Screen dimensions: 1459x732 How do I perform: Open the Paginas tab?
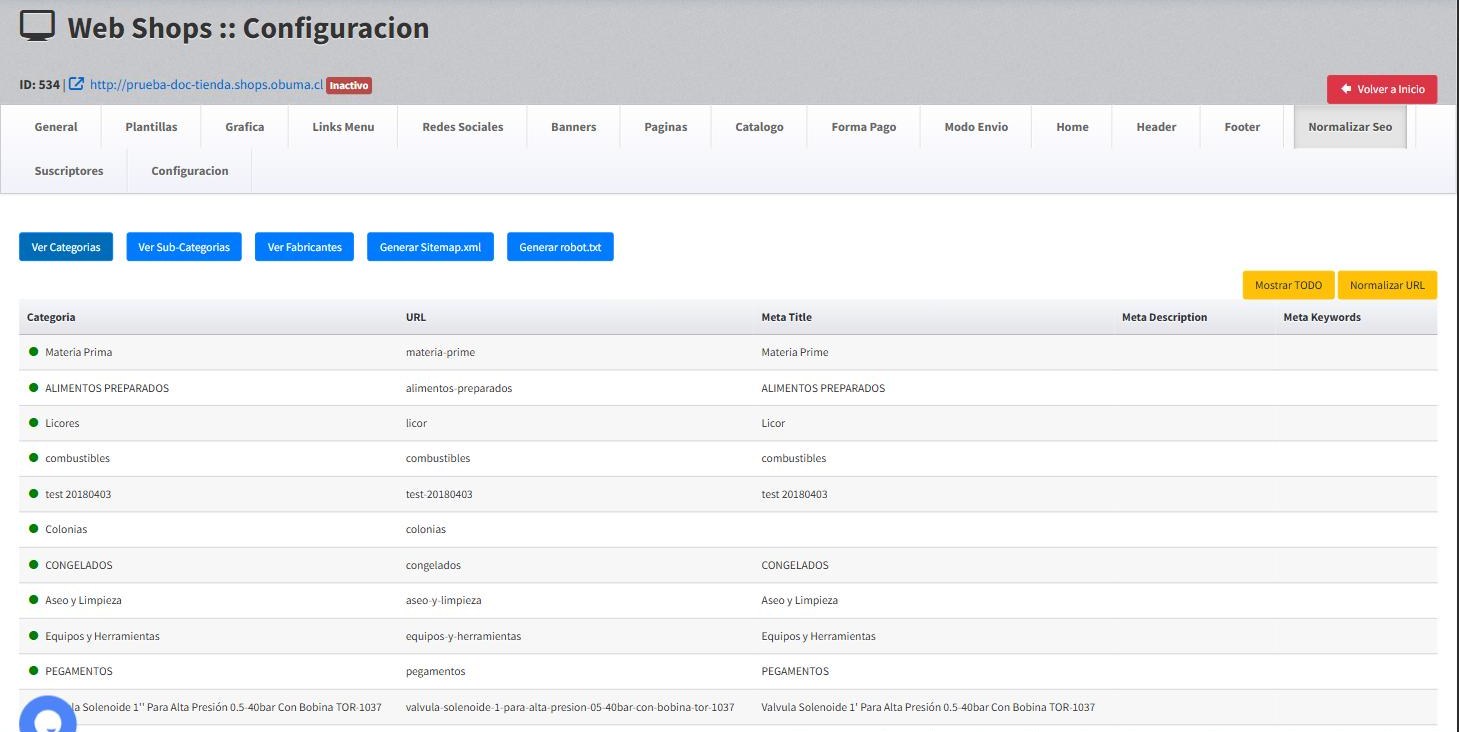pyautogui.click(x=666, y=127)
